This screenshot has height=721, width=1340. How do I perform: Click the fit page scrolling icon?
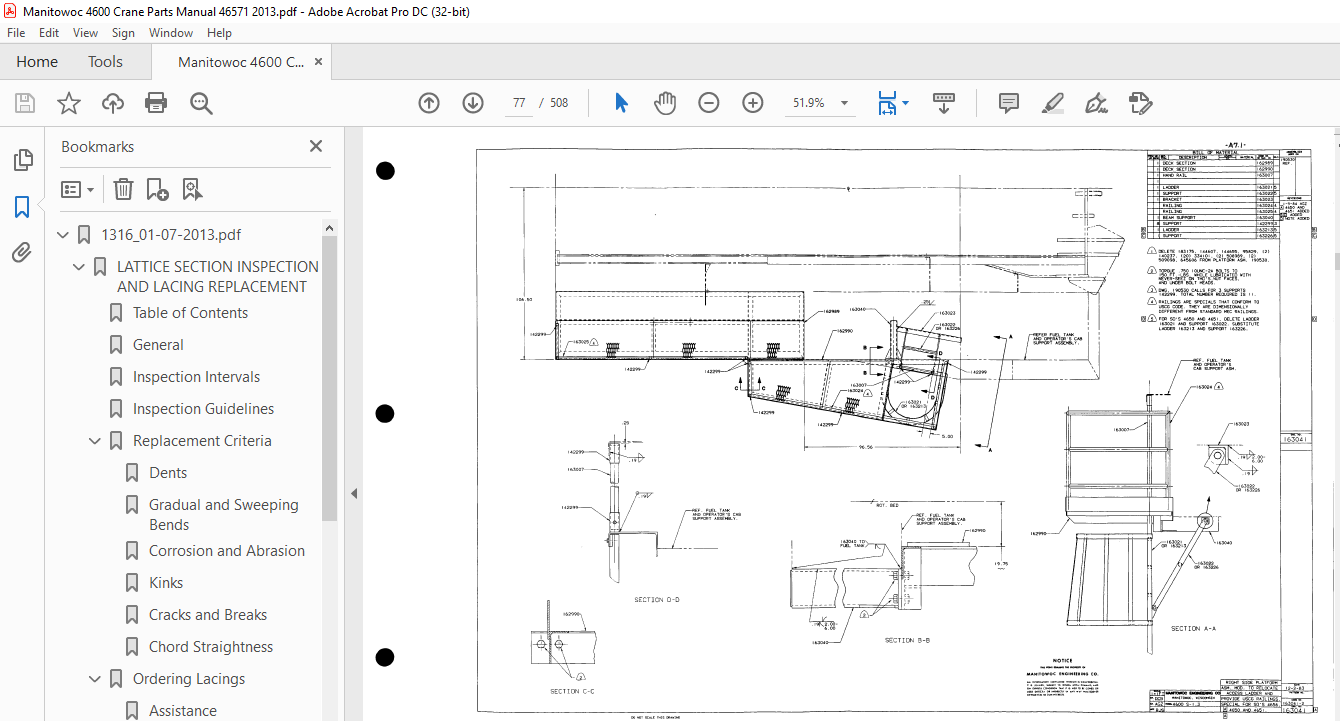coord(887,103)
